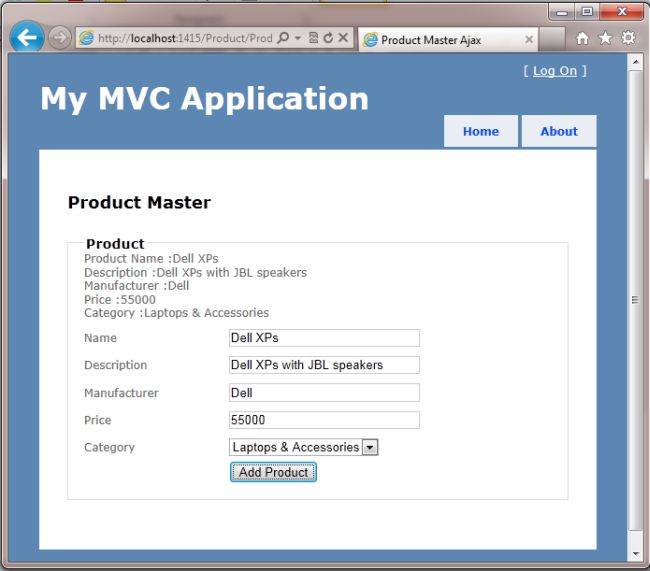Click the 'Price :55000' text line

[x=120, y=299]
